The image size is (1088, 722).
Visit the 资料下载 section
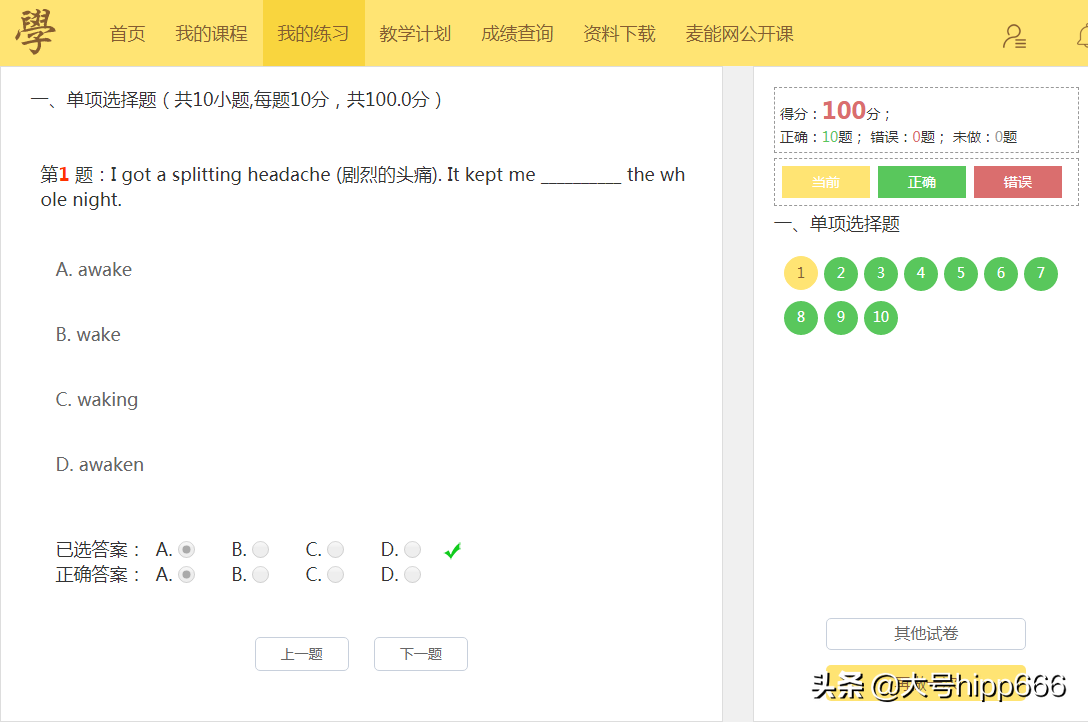(x=619, y=33)
